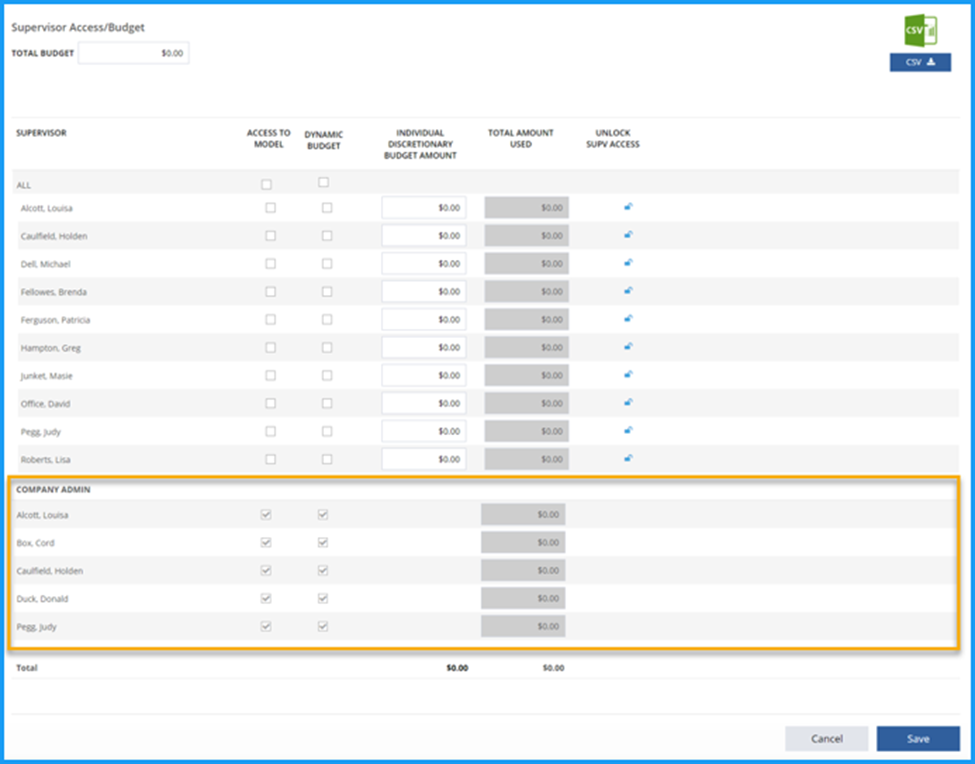Screen dimensions: 975x764
Task: Check Access to Model for Office, David
Action: click(x=270, y=403)
